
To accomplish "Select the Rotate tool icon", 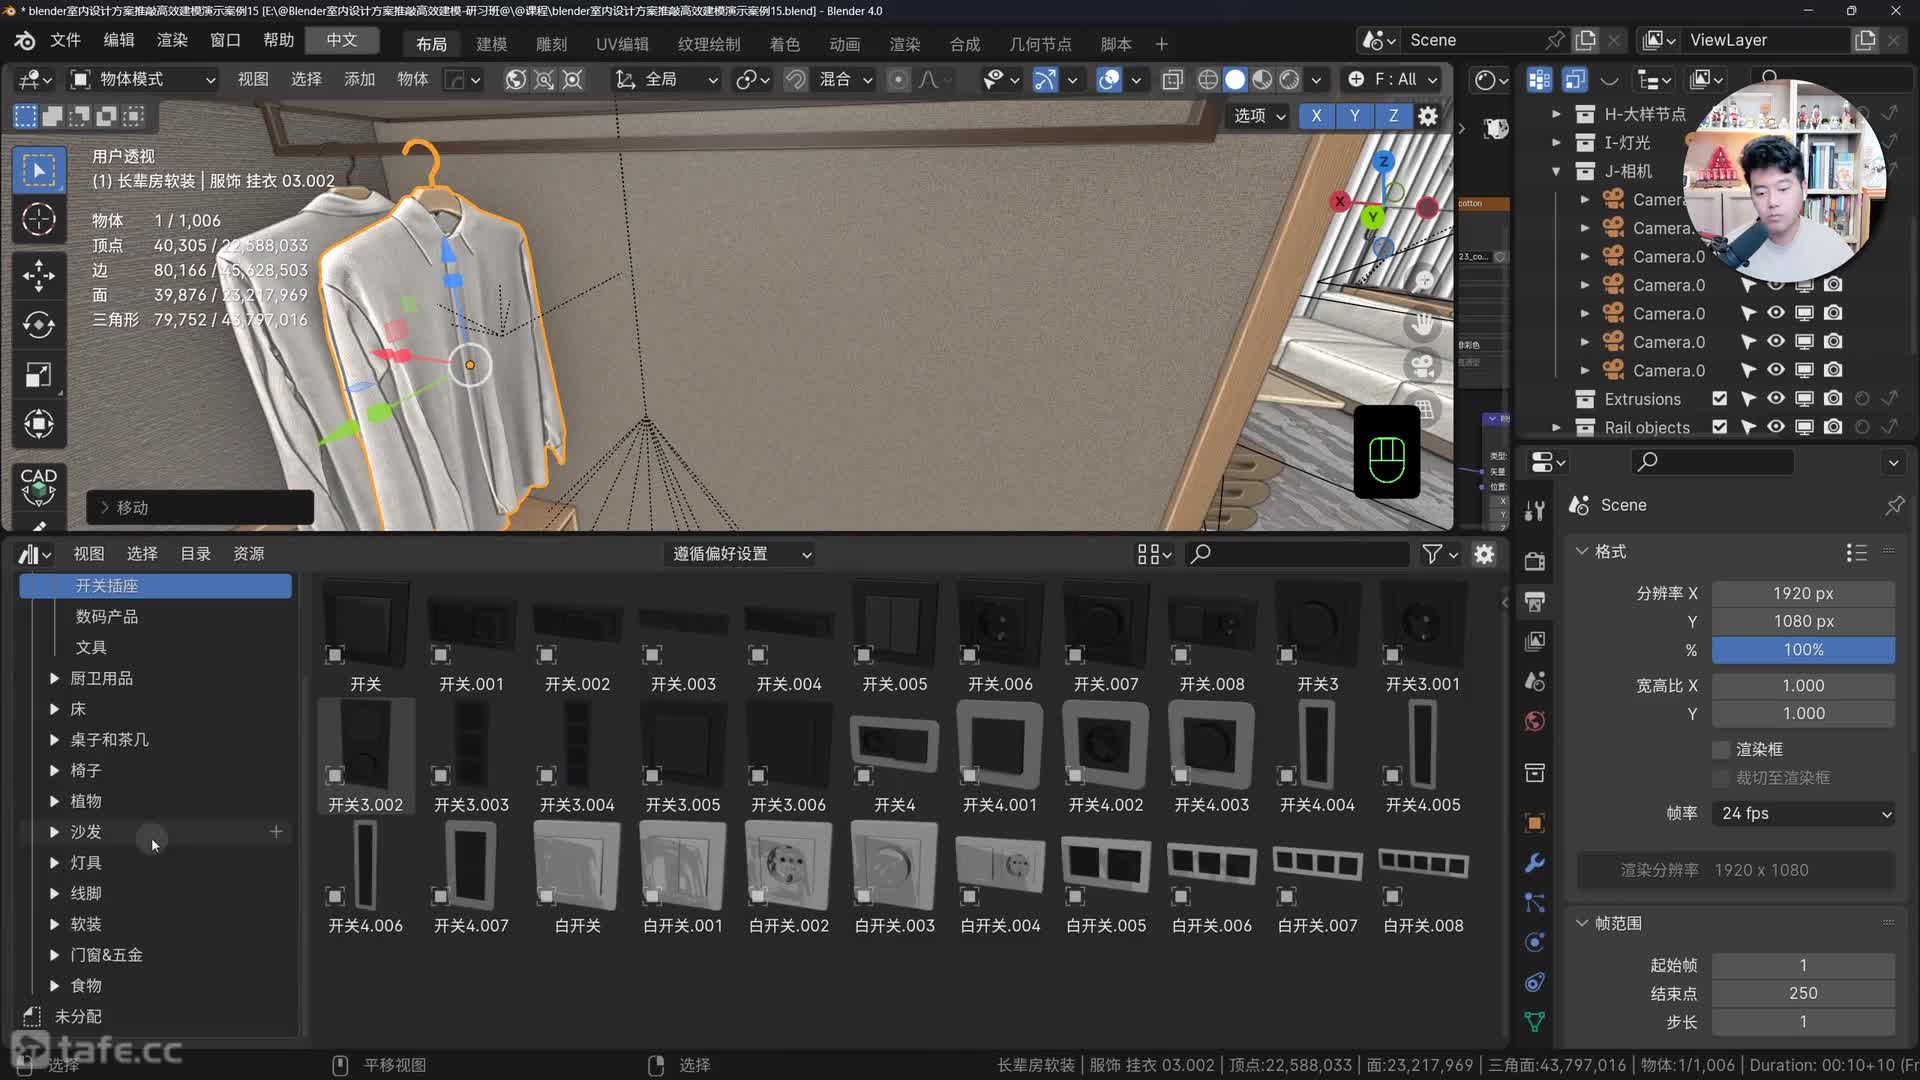I will 39,325.
